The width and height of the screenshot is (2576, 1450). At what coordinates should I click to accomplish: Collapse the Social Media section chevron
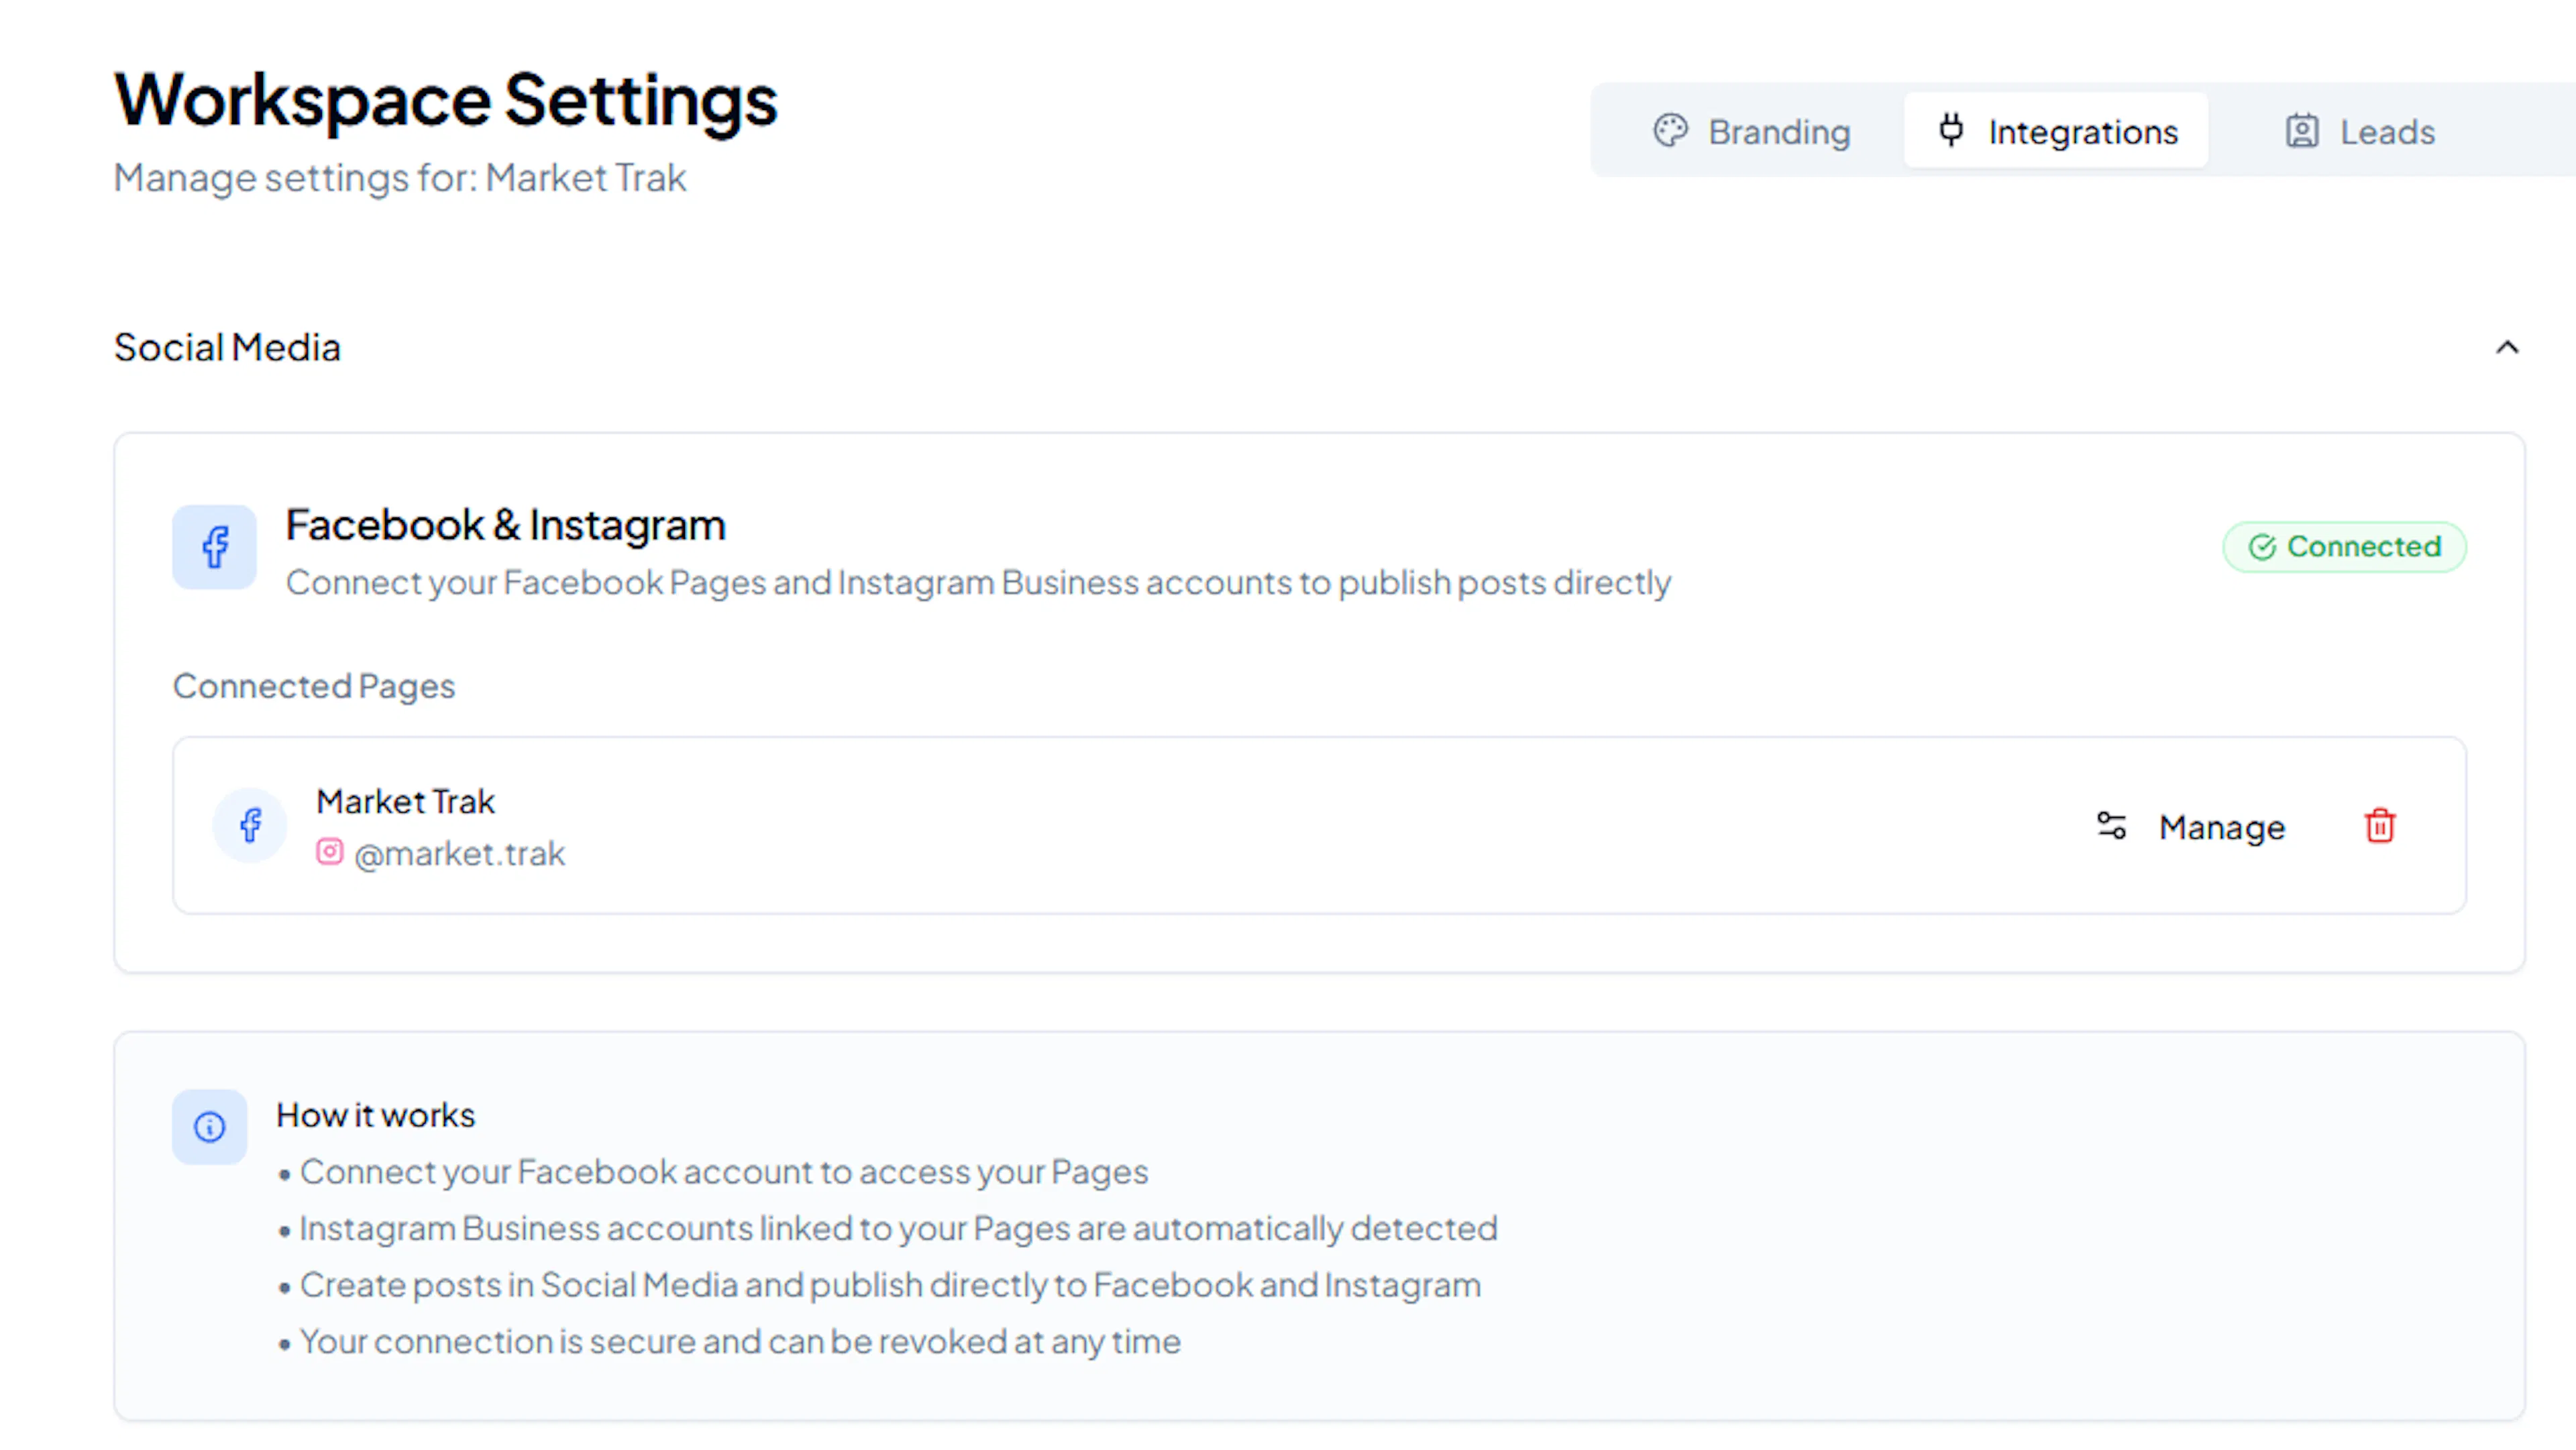tap(2506, 348)
